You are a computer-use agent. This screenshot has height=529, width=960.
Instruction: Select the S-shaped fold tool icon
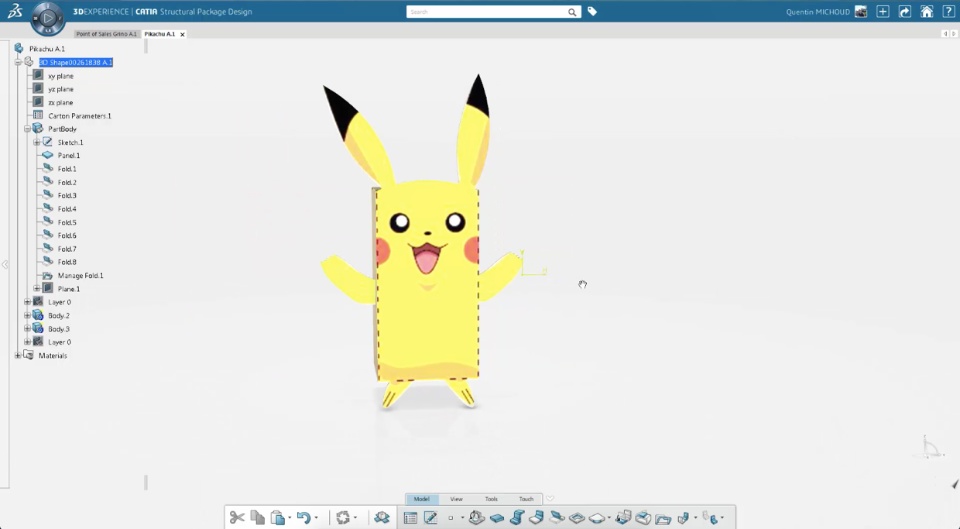(x=517, y=518)
